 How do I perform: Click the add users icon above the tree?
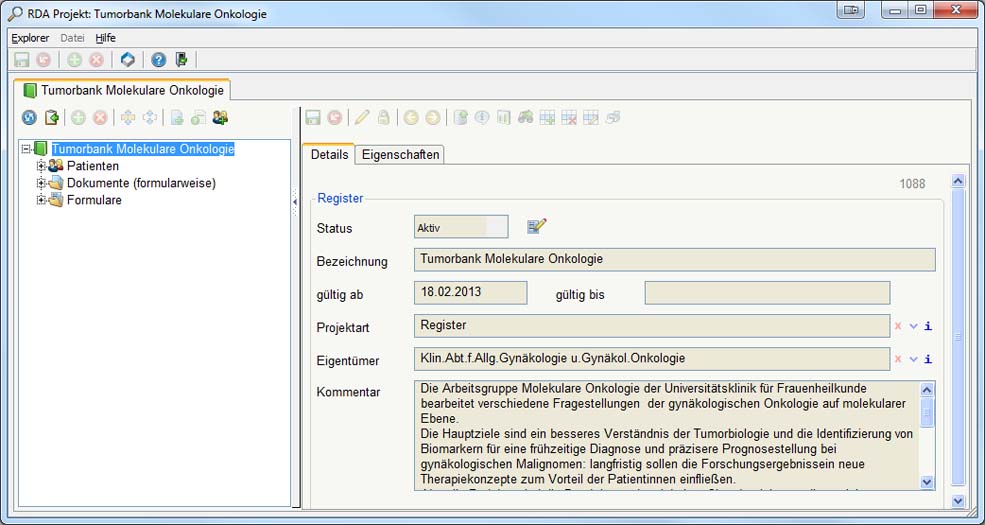220,118
